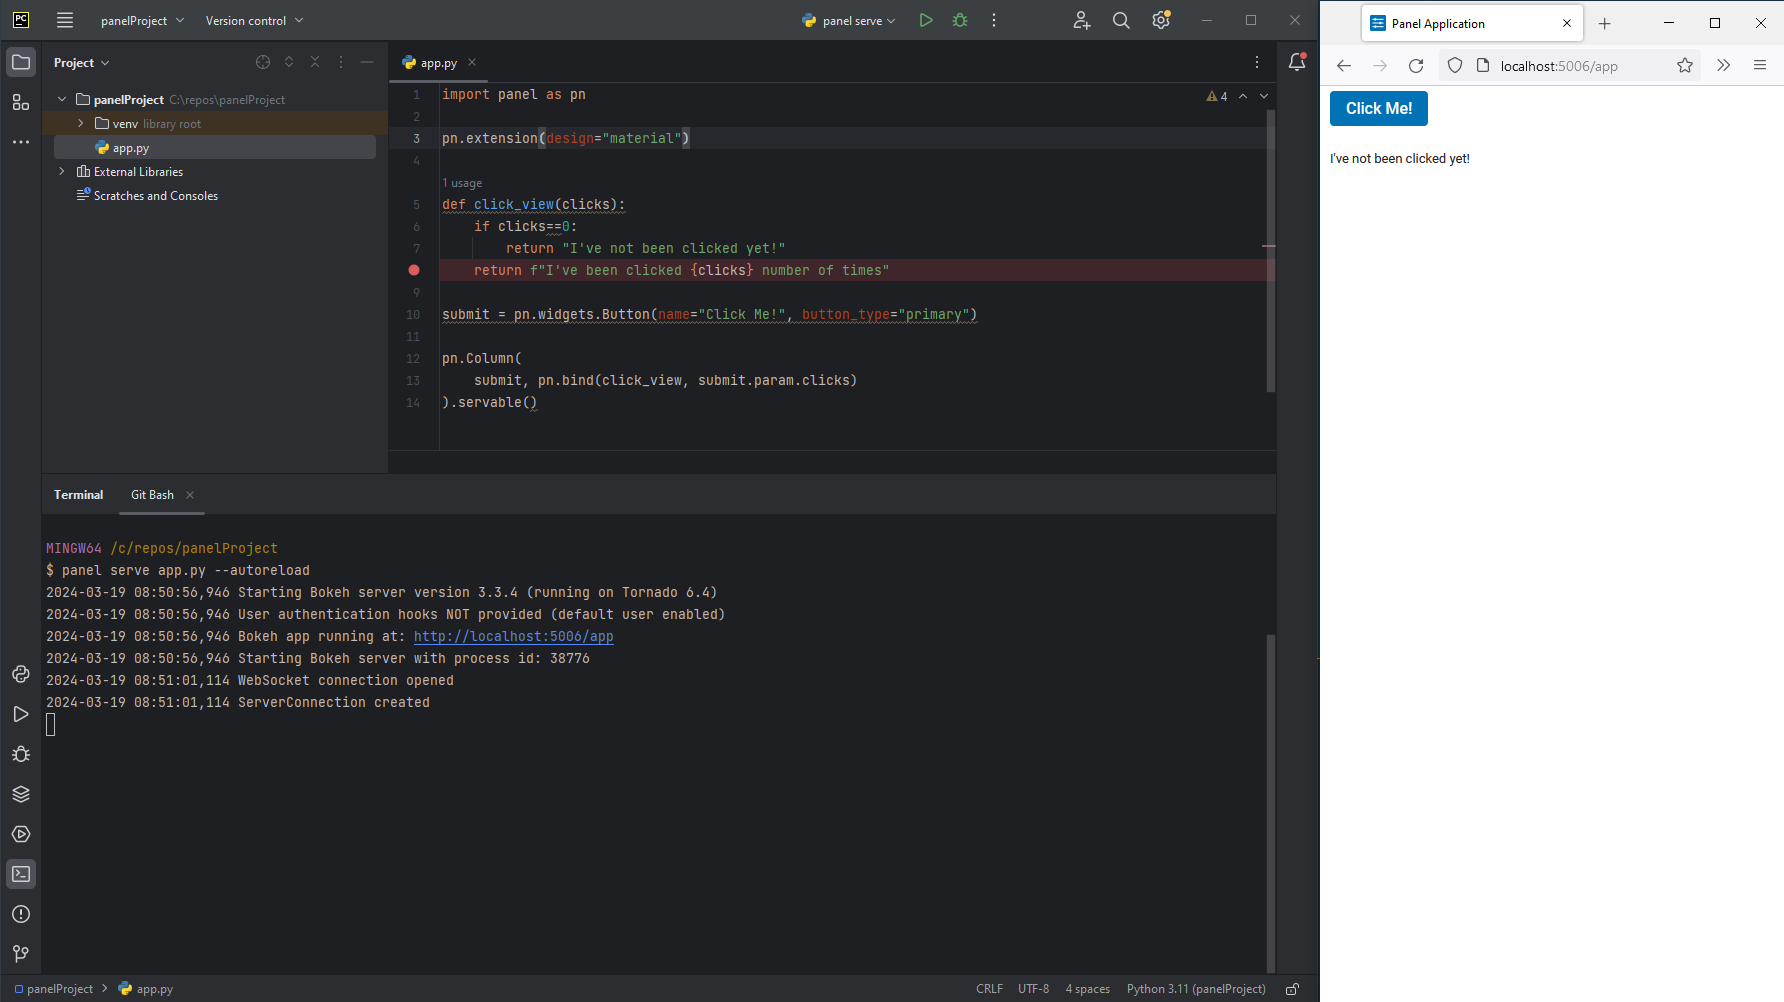Show more browser tools chevrons
Image resolution: width=1784 pixels, height=1002 pixels.
coord(1724,65)
